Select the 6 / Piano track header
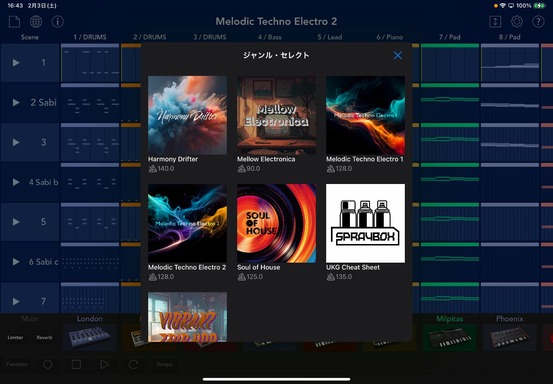 390,37
